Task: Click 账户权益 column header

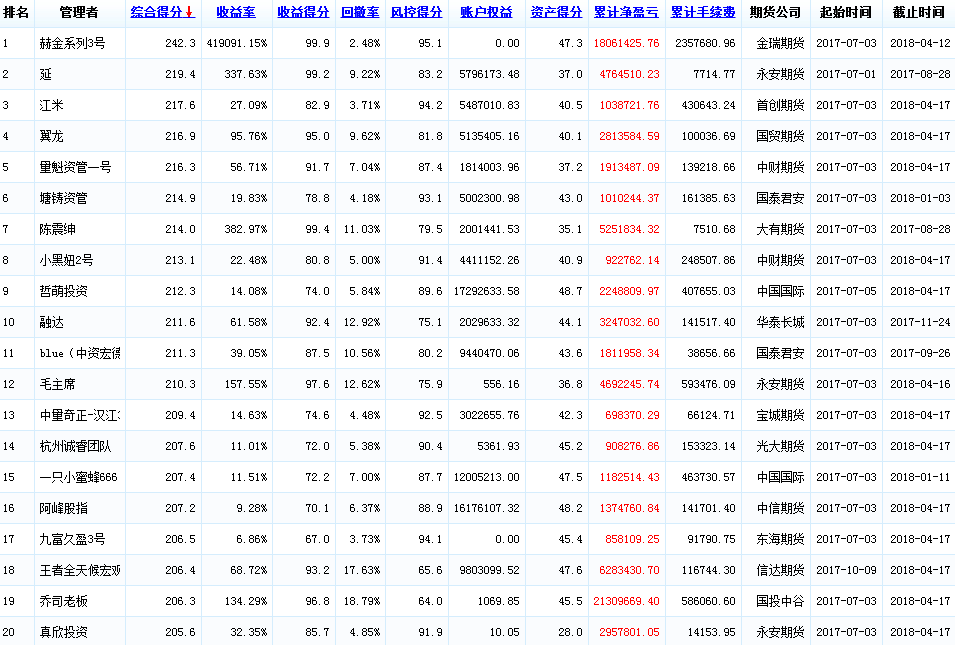Action: (486, 13)
